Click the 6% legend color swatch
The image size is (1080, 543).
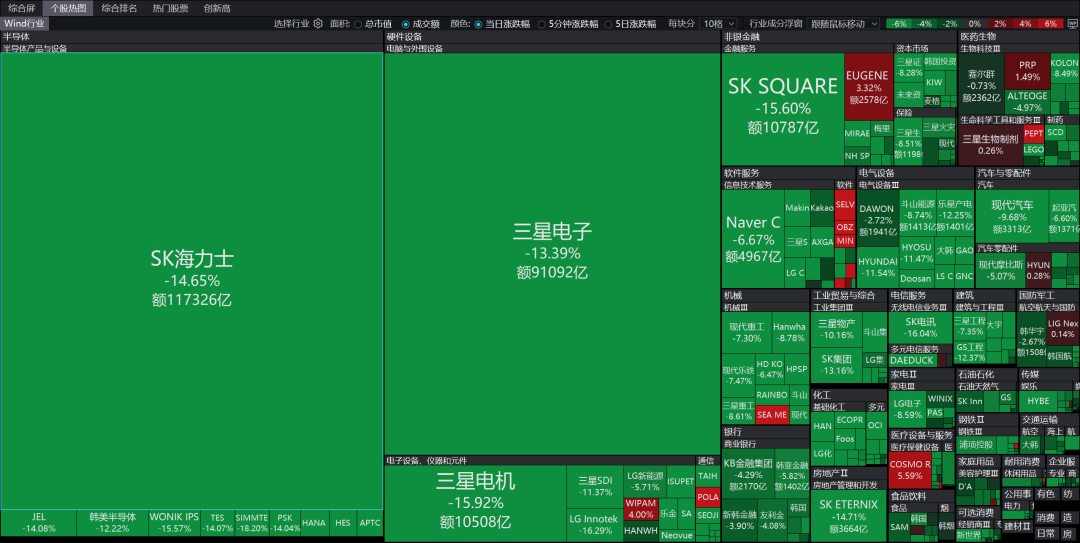click(x=1051, y=23)
